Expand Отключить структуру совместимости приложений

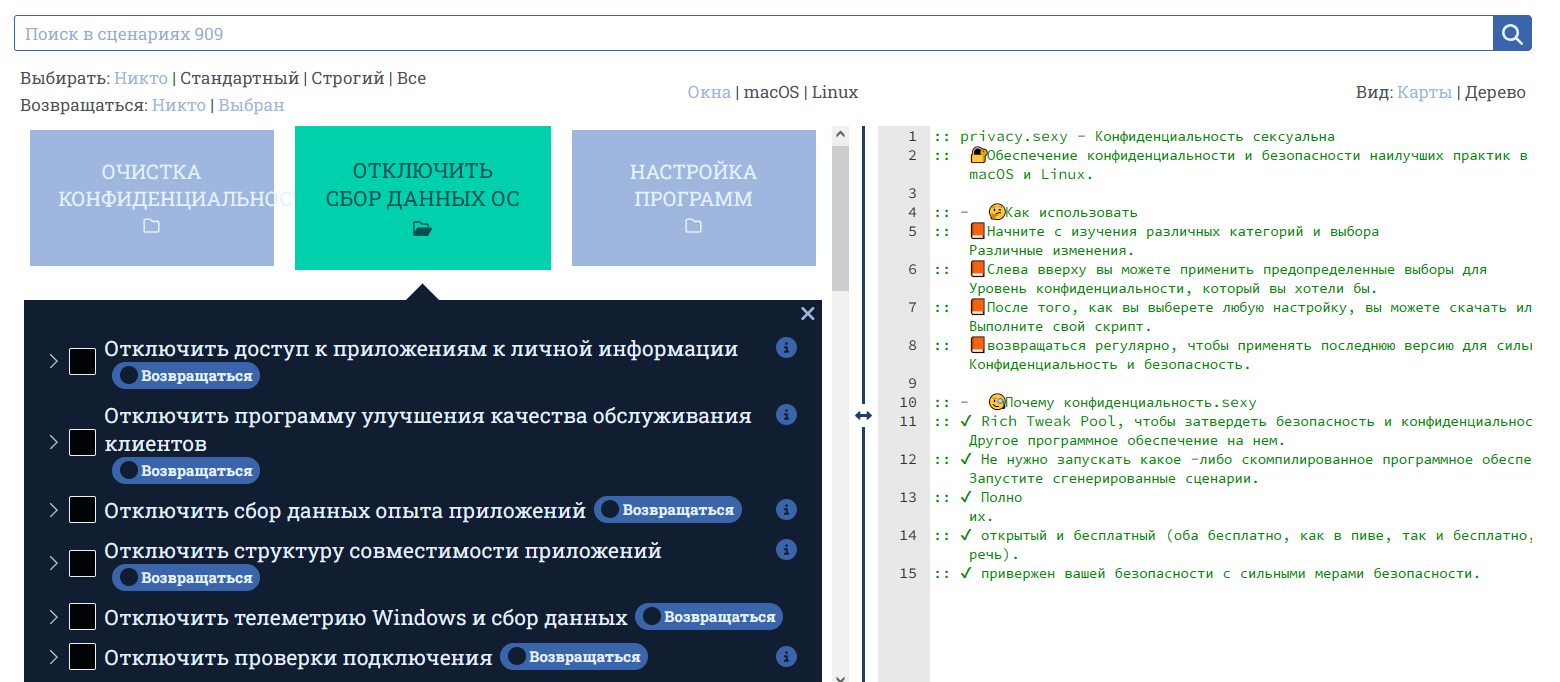click(54, 564)
